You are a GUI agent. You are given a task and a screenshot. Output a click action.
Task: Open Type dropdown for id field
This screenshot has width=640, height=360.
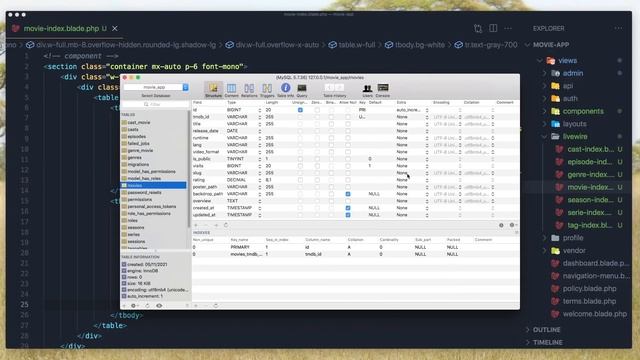tap(260, 110)
